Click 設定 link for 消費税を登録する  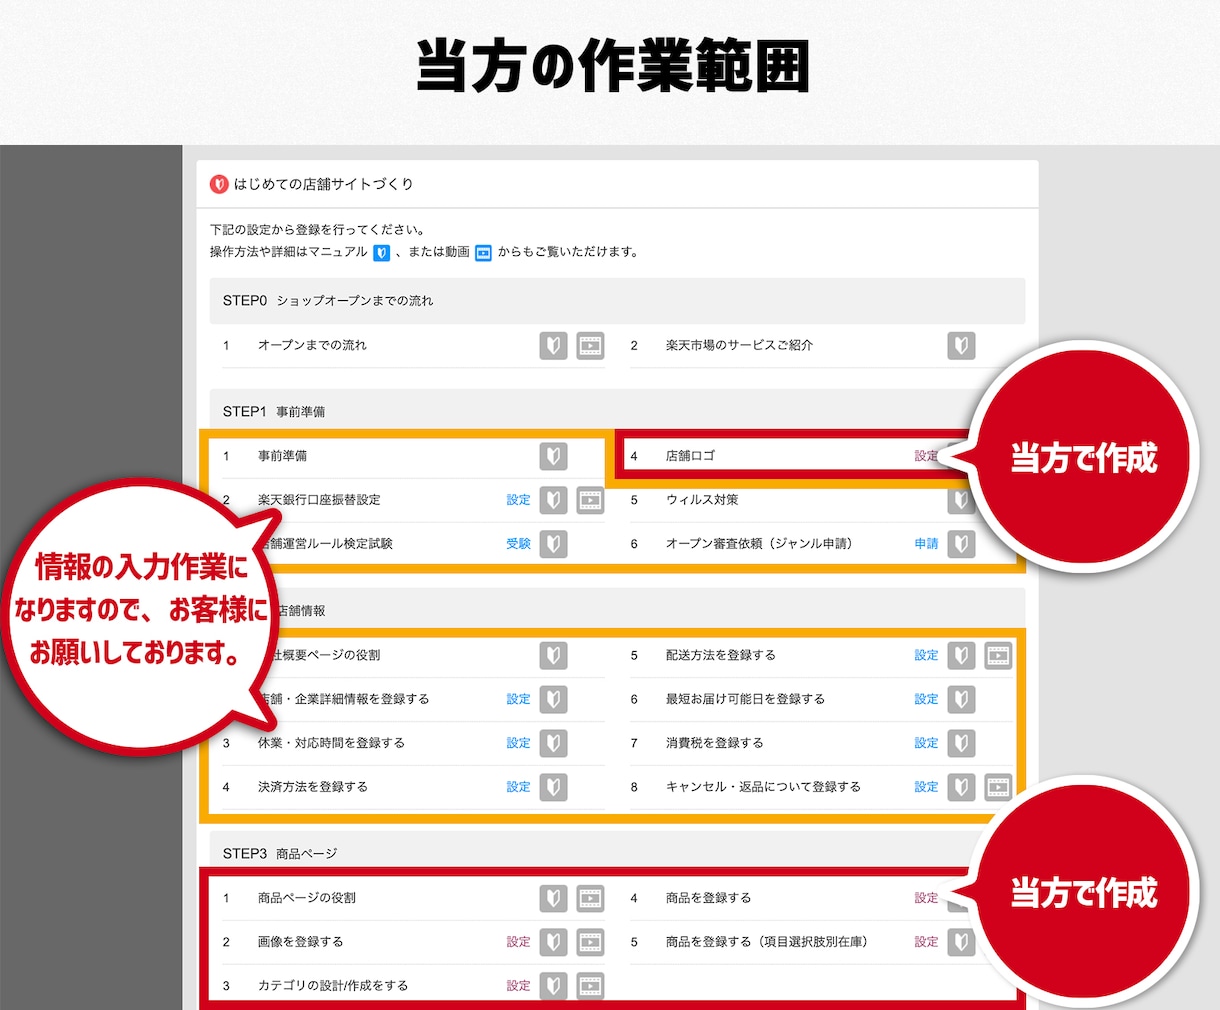926,744
